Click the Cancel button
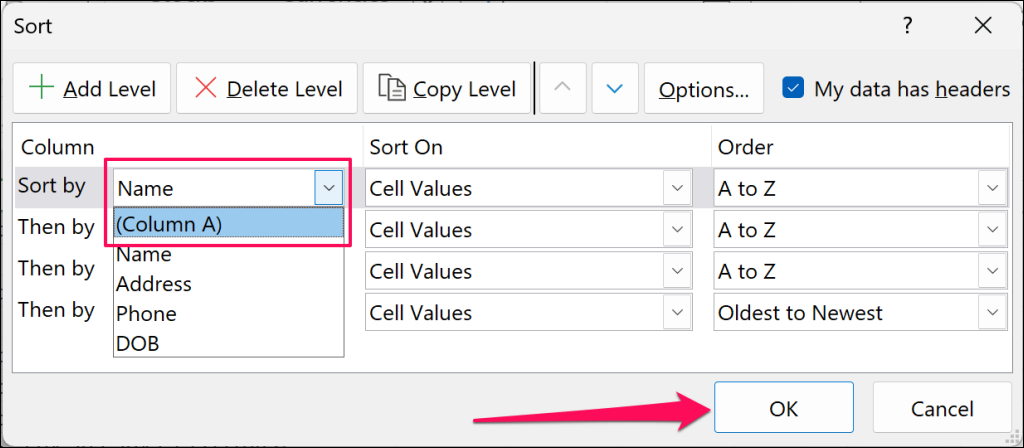 click(x=942, y=408)
